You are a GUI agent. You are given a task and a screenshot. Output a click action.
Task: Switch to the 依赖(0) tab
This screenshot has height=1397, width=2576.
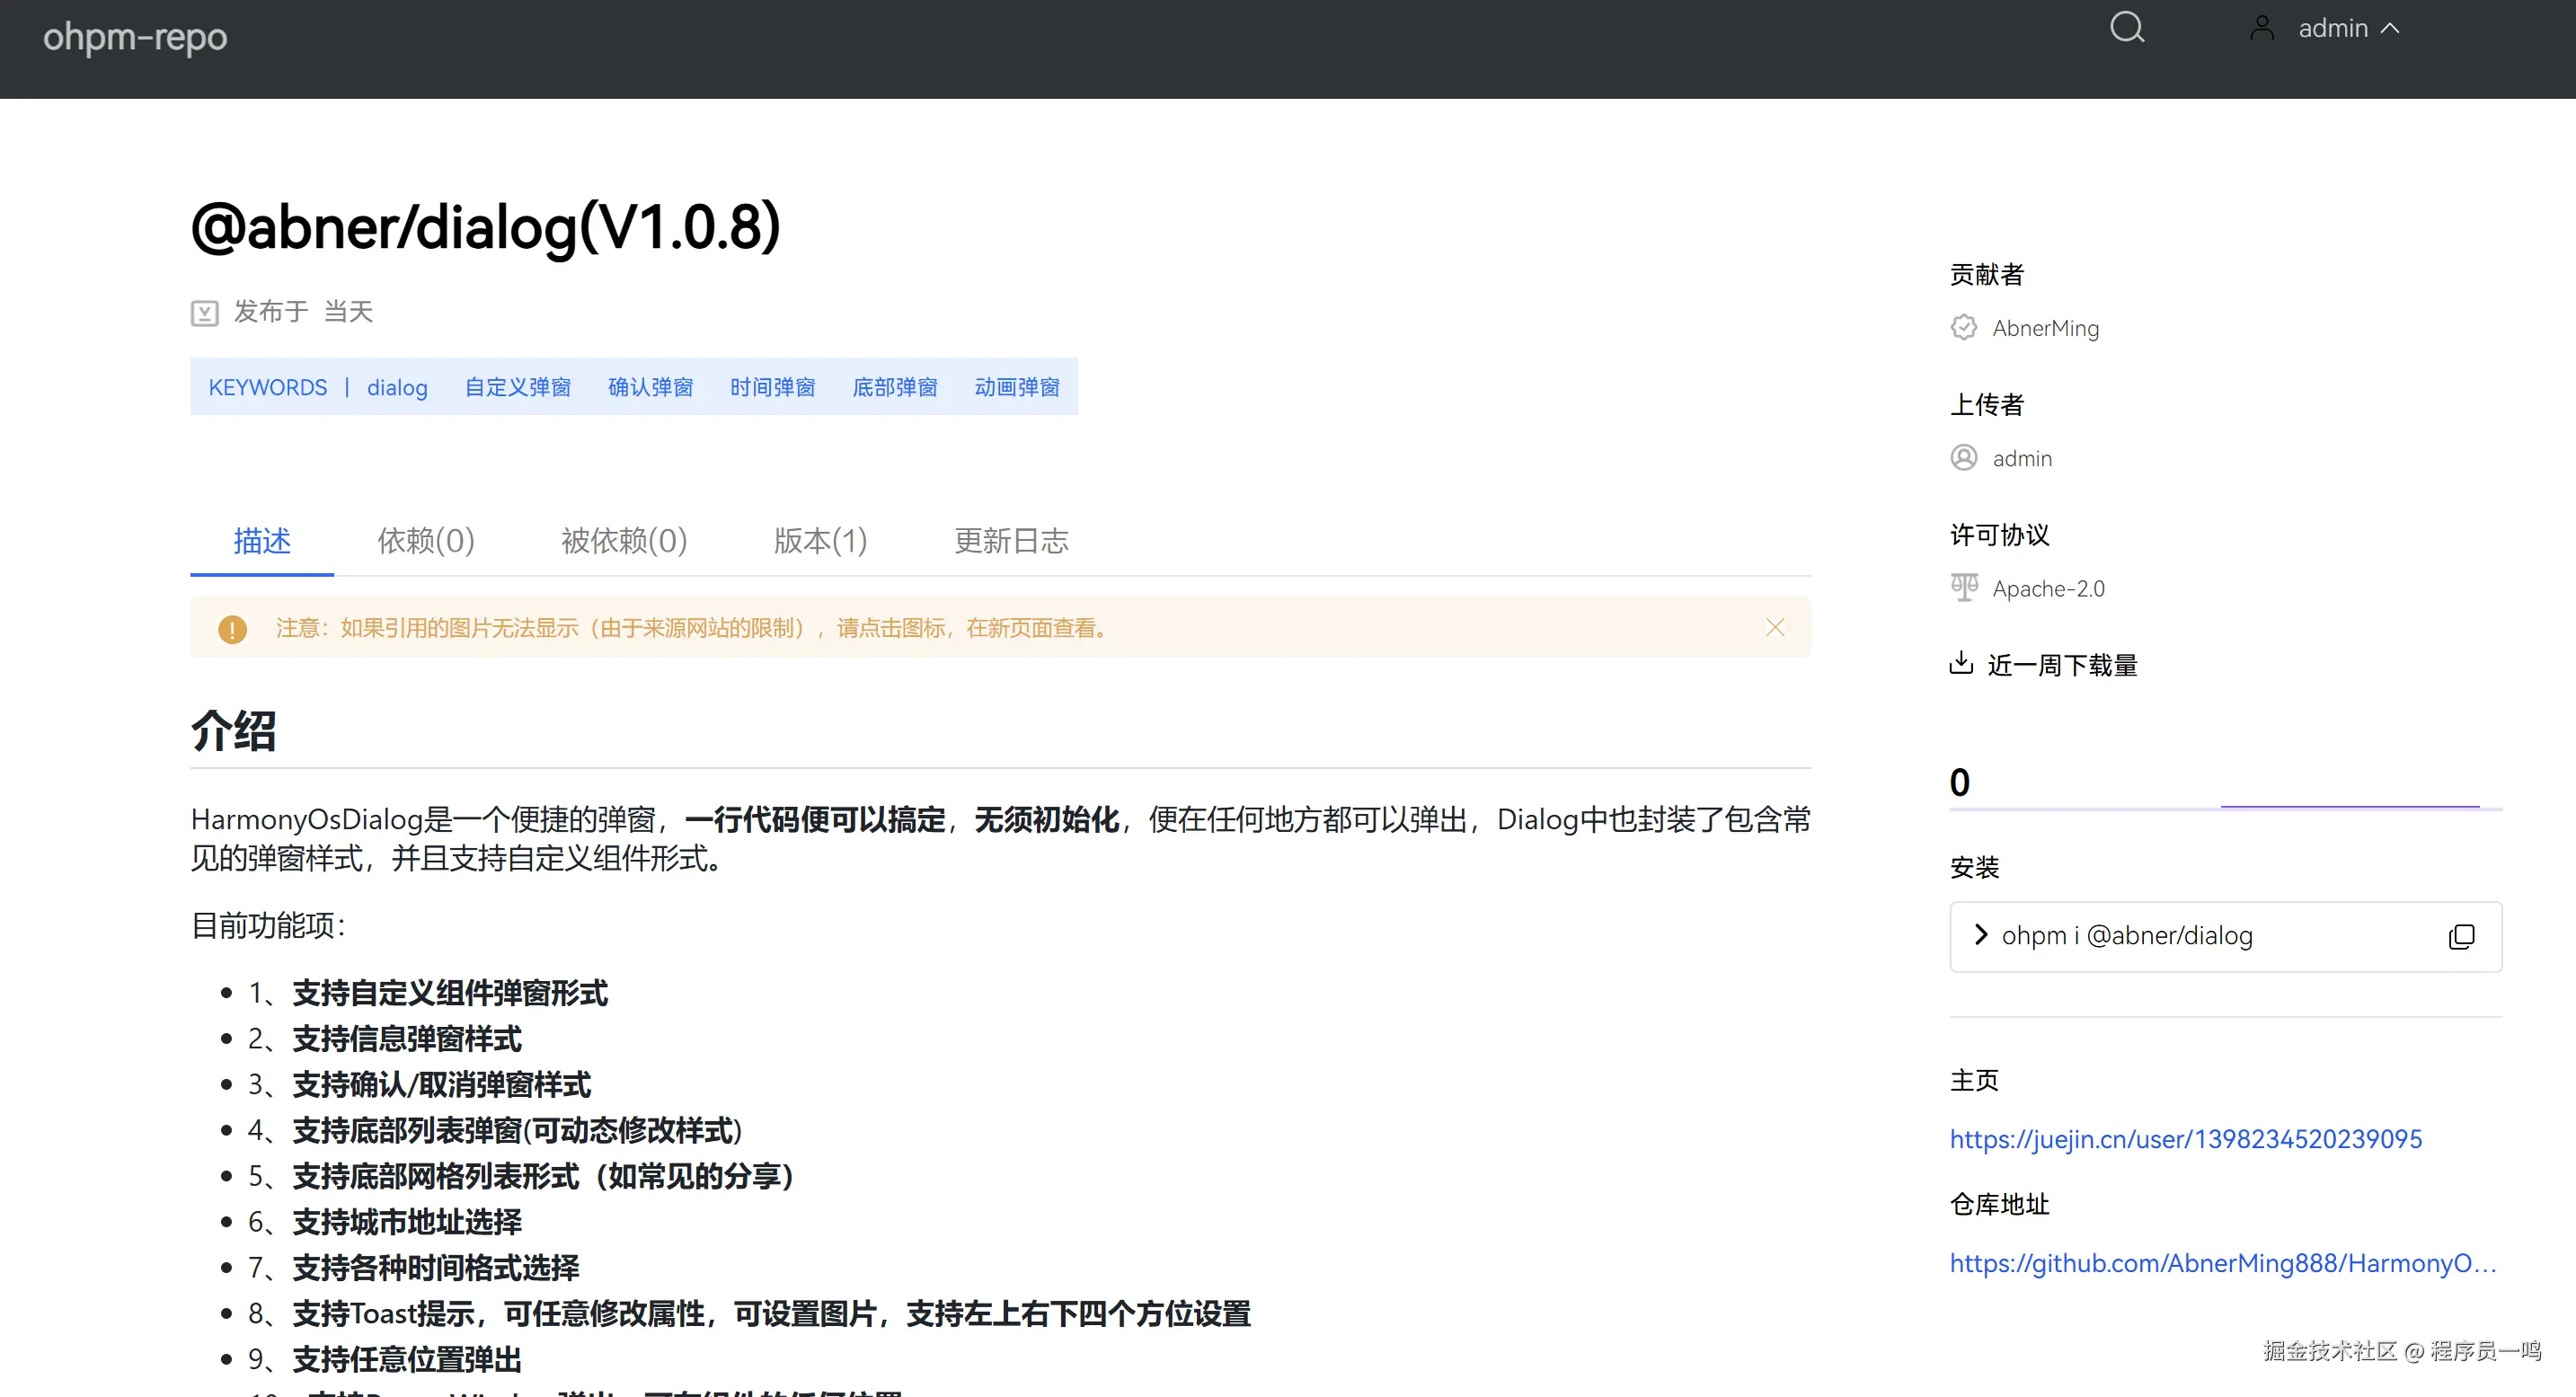[x=426, y=541]
